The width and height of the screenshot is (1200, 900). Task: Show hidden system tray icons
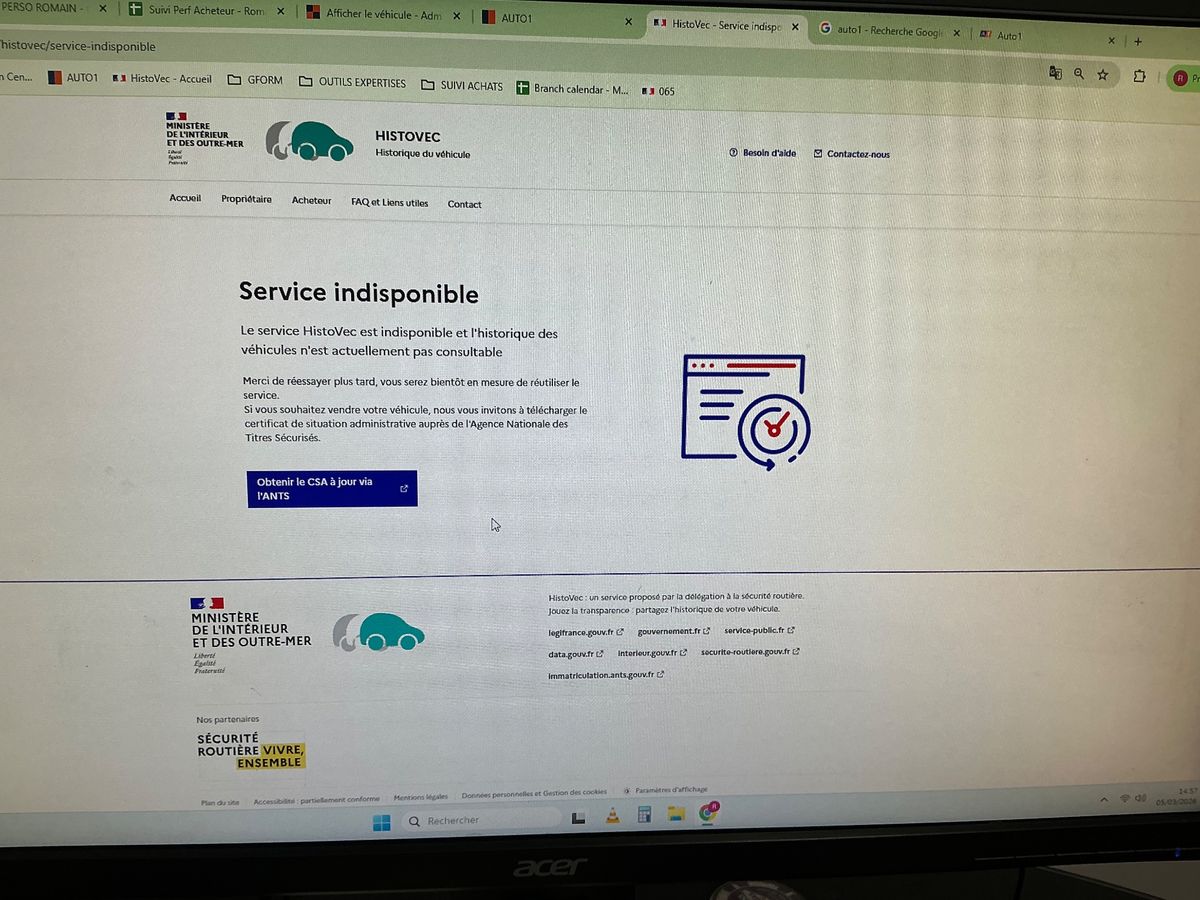point(1104,799)
